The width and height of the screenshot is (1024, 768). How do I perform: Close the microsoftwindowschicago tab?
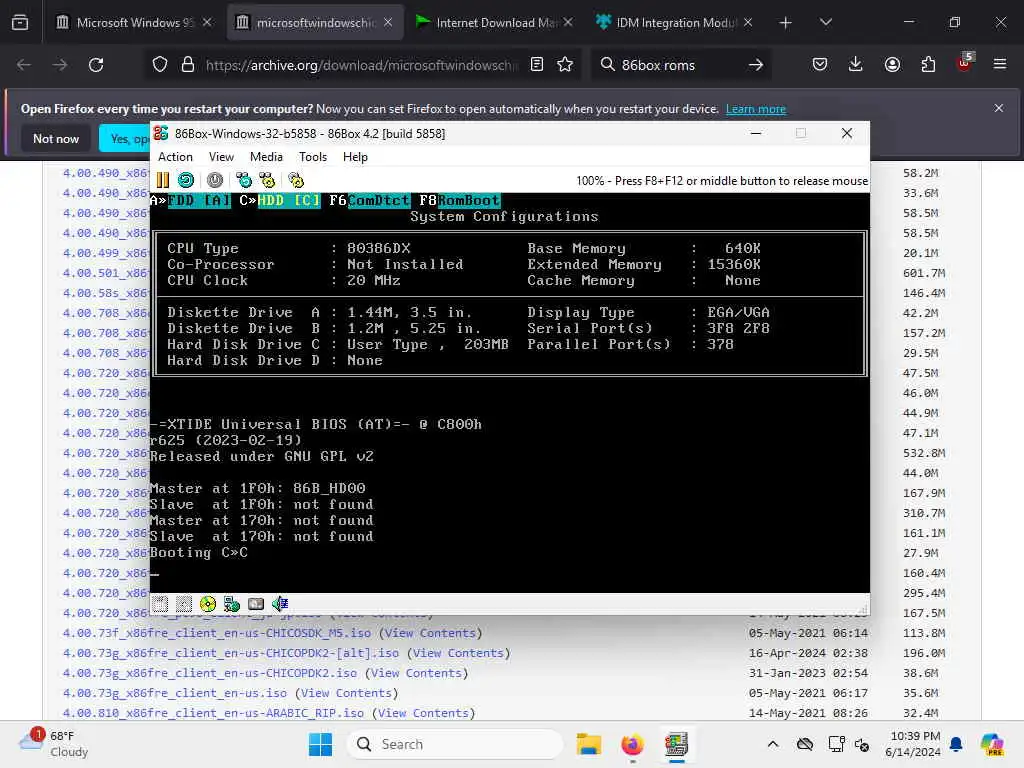pos(388,22)
